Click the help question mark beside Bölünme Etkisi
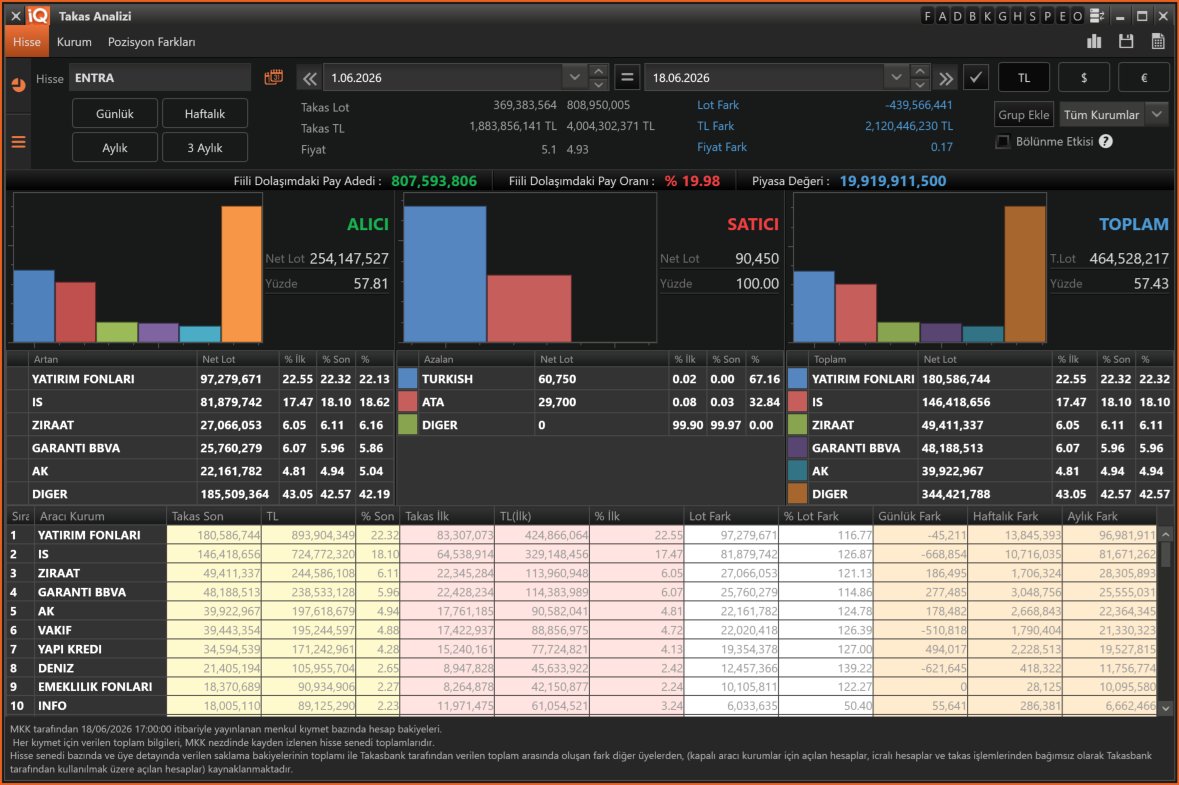The height and width of the screenshot is (785, 1179). pos(1105,141)
